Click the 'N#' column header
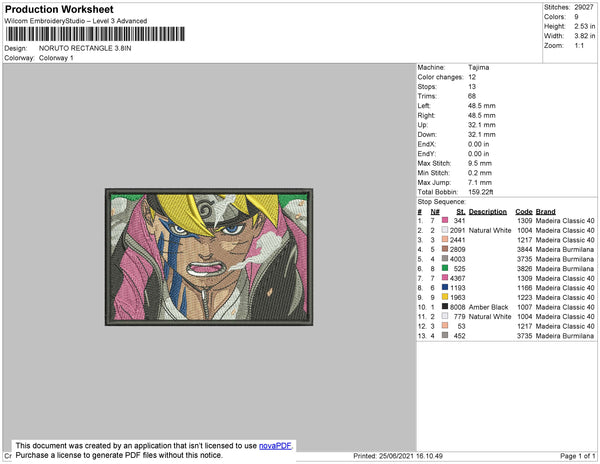Image resolution: width=600 pixels, height=464 pixels. [x=435, y=212]
